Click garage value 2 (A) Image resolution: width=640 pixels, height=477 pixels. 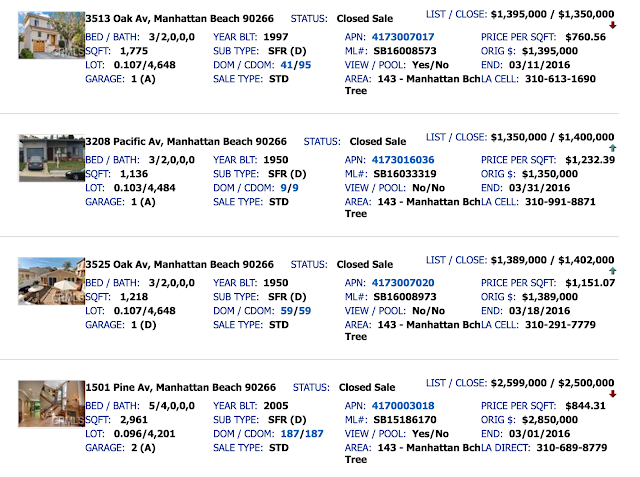coord(143,448)
